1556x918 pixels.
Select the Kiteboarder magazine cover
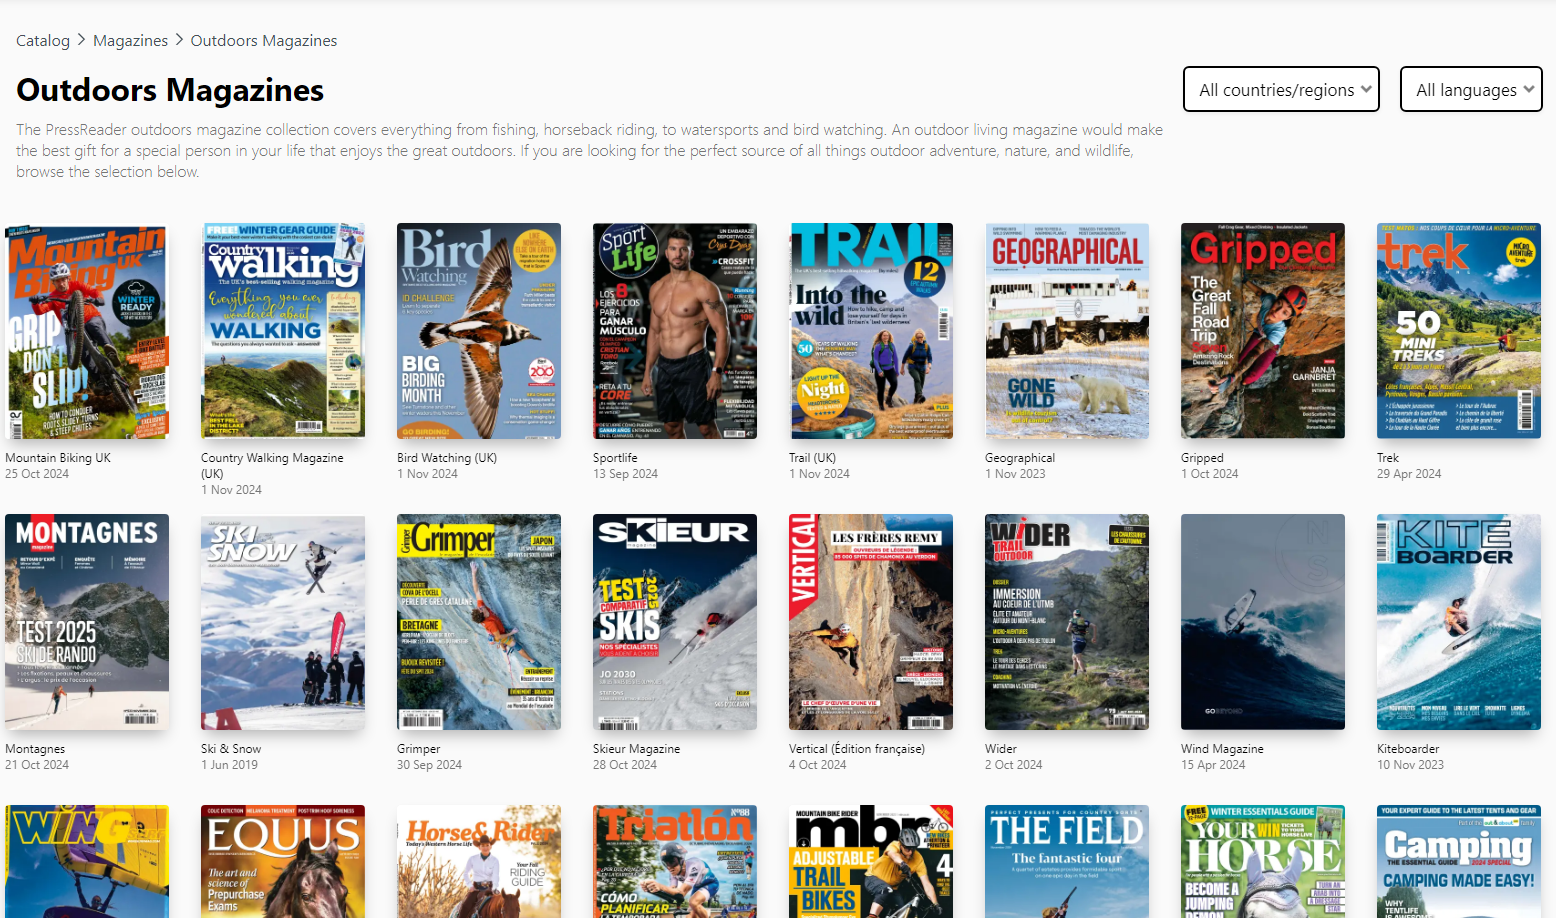click(1459, 622)
